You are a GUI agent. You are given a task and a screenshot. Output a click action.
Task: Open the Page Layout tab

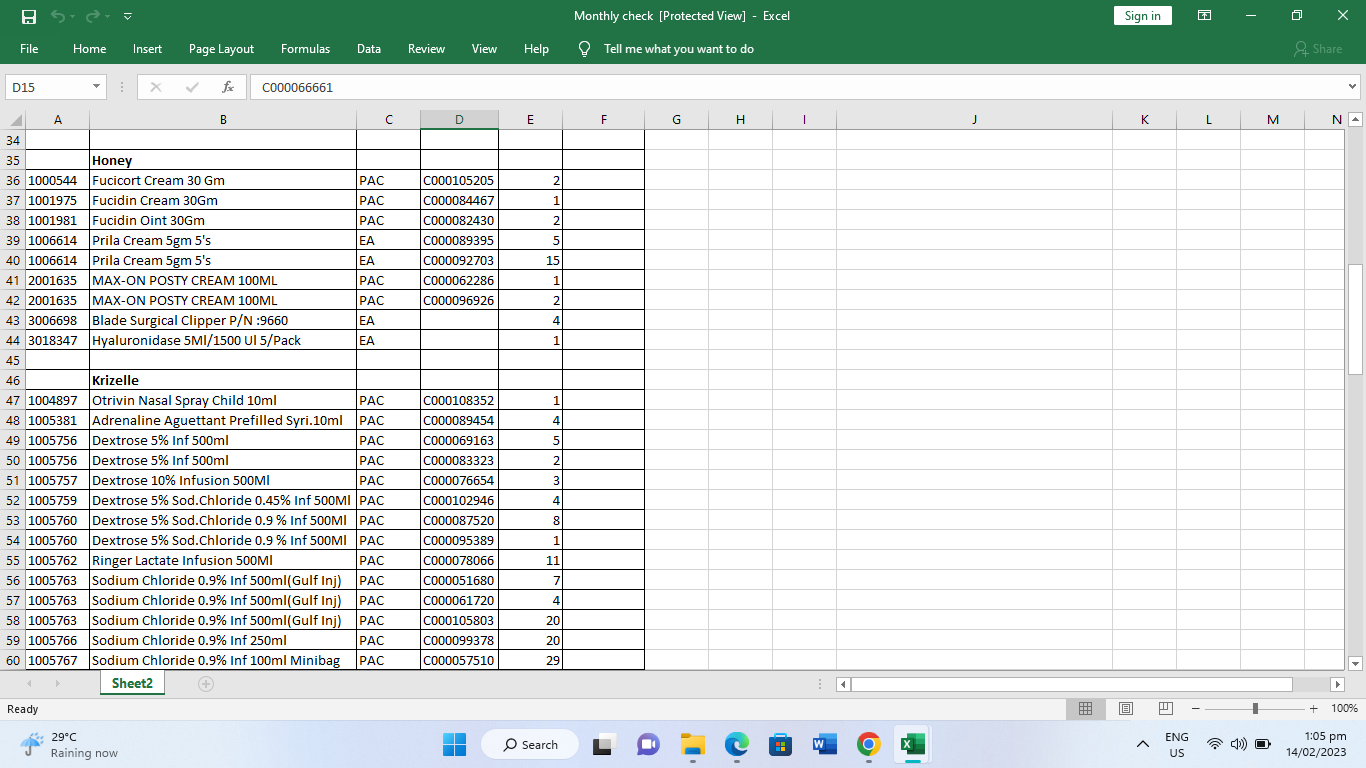(221, 49)
